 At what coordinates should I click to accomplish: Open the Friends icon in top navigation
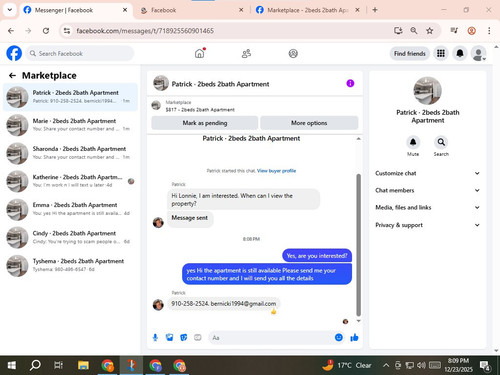tap(246, 53)
